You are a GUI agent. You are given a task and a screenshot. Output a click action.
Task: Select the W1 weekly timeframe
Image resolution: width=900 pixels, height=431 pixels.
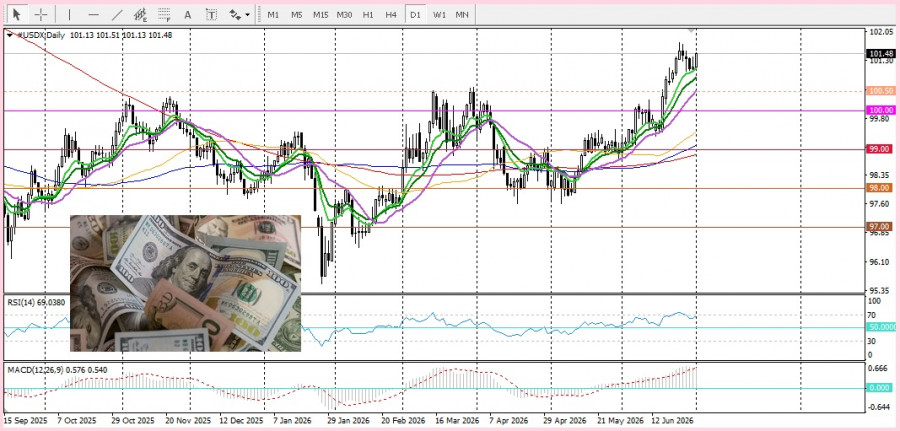[x=439, y=15]
